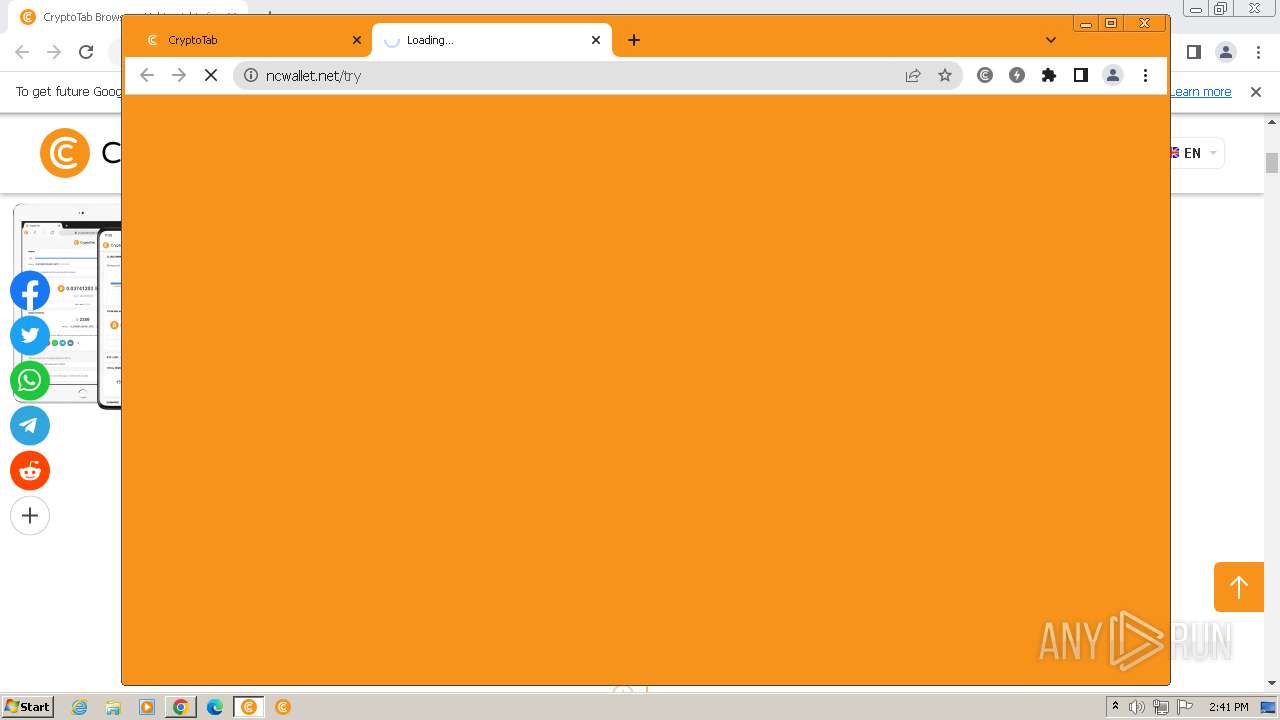Image resolution: width=1280 pixels, height=720 pixels.
Task: Close the Loading... tab
Action: point(596,40)
